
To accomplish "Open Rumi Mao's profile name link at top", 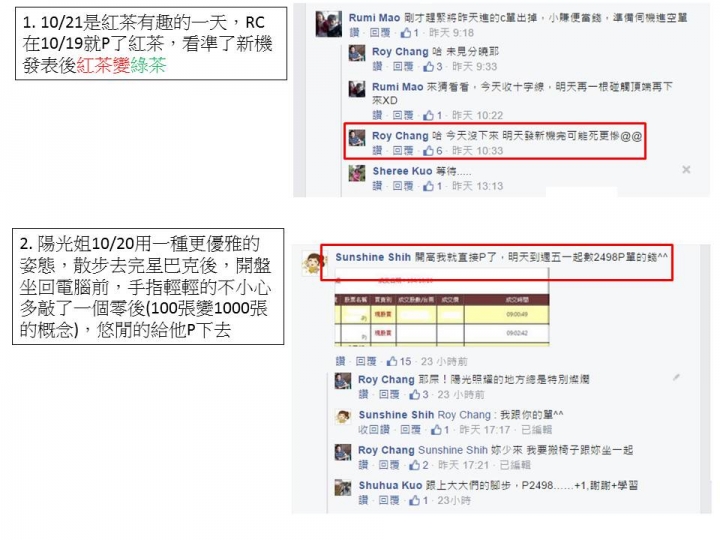I will pyautogui.click(x=374, y=18).
